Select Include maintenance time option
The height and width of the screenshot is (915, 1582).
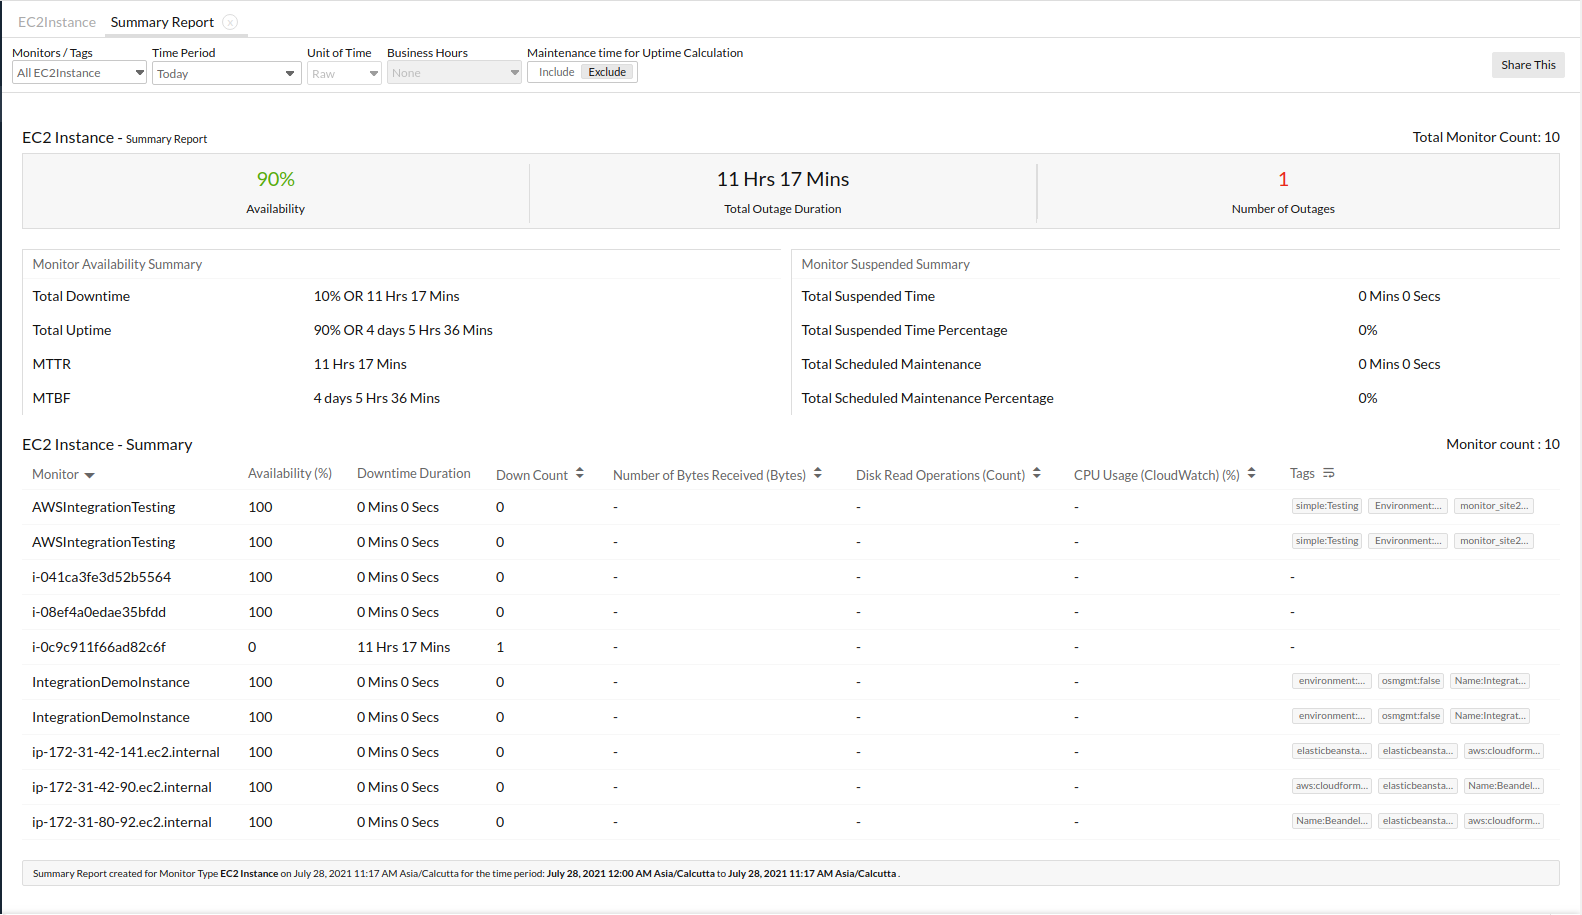click(556, 72)
